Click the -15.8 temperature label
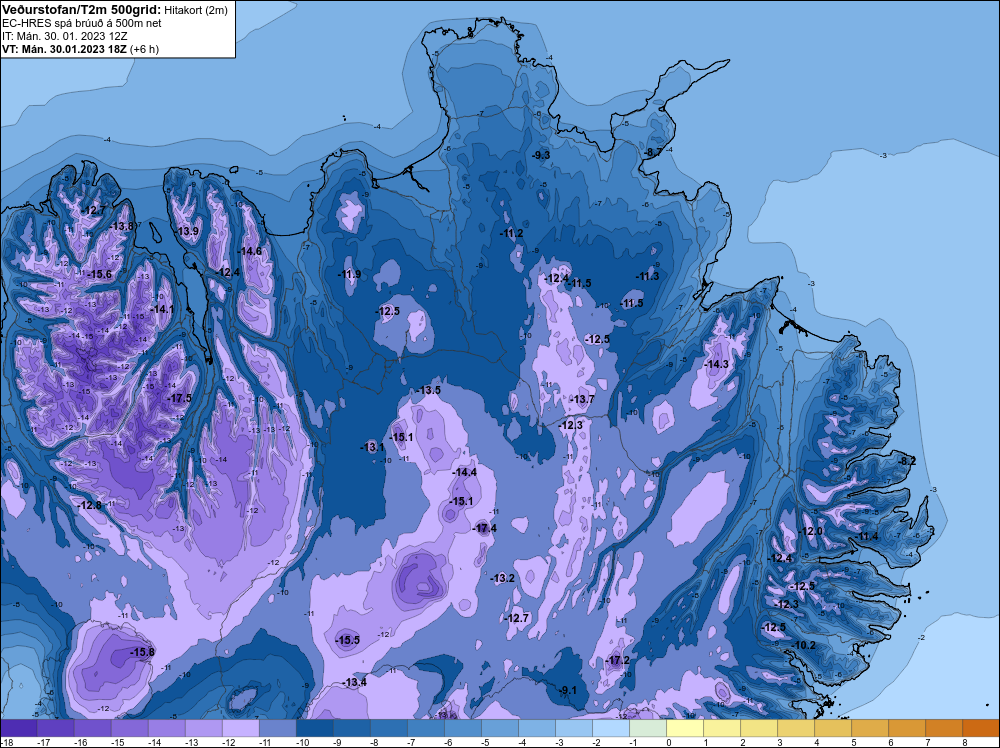 (142, 652)
